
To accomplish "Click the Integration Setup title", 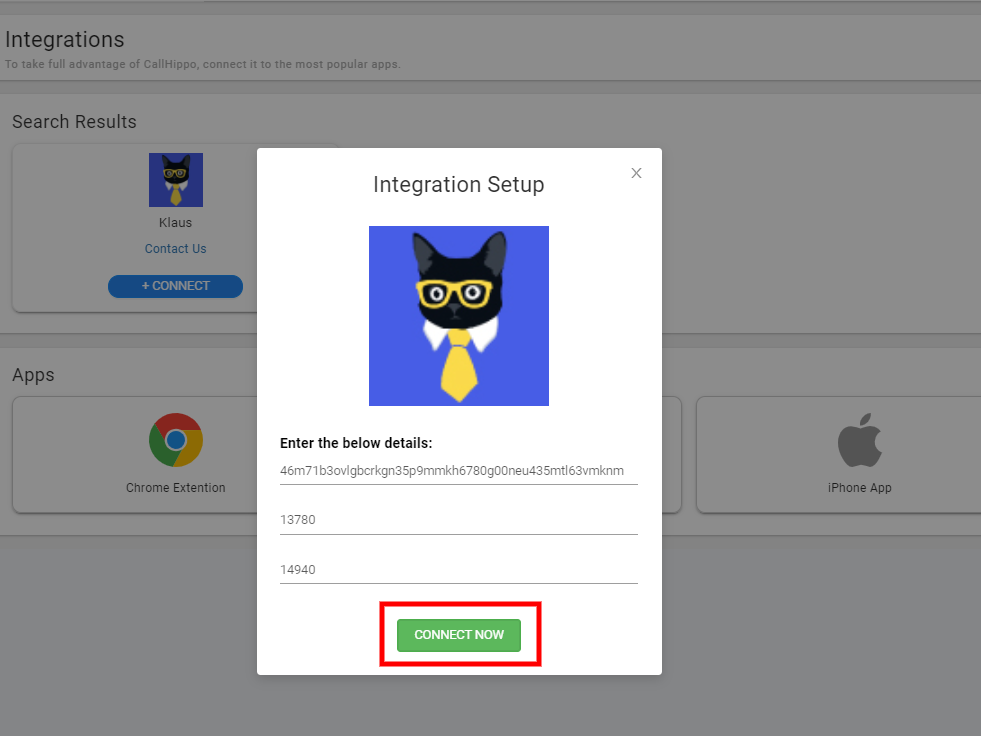I will tap(459, 185).
